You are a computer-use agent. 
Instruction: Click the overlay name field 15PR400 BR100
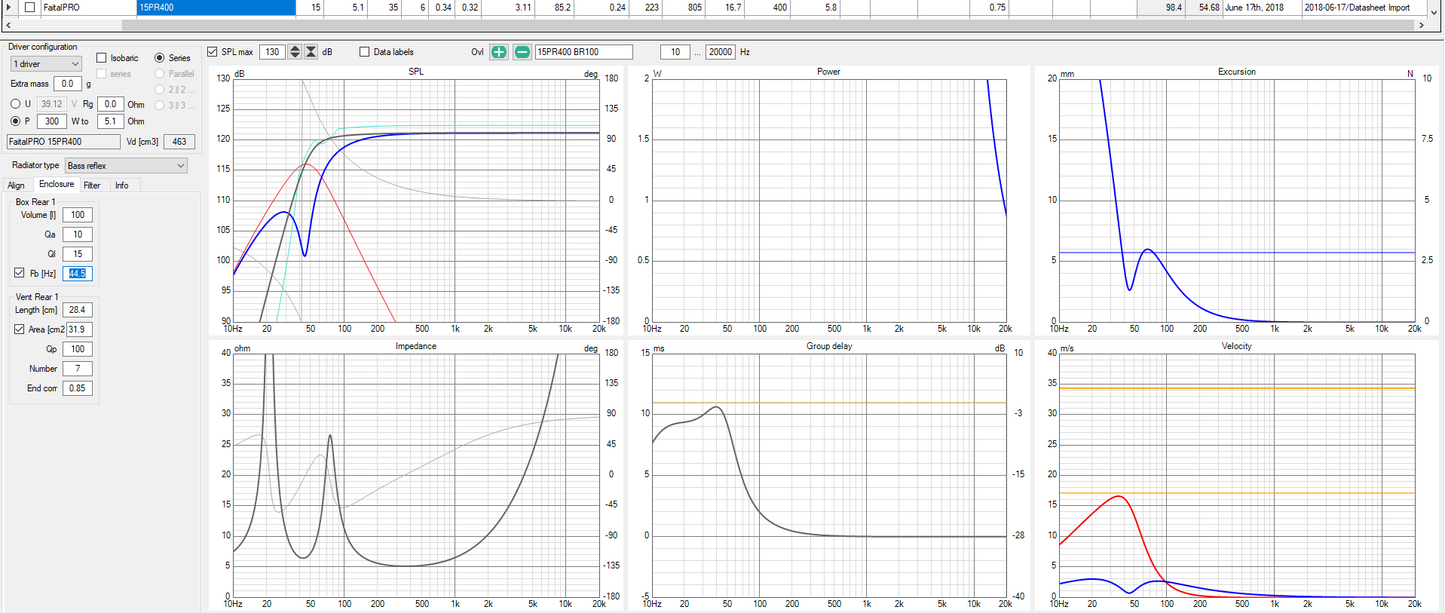(x=584, y=52)
